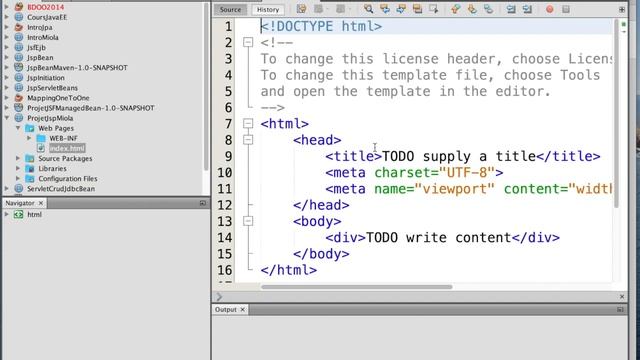Click the Find Selection magnifier icon
Viewport: 640px width, 360px height.
[x=368, y=9]
